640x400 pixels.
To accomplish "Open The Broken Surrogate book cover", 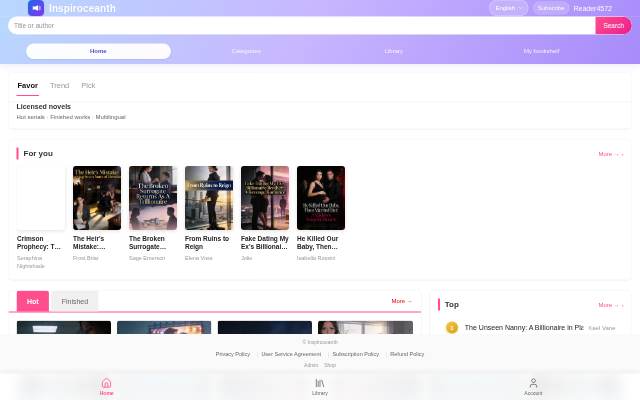I will 153,198.
